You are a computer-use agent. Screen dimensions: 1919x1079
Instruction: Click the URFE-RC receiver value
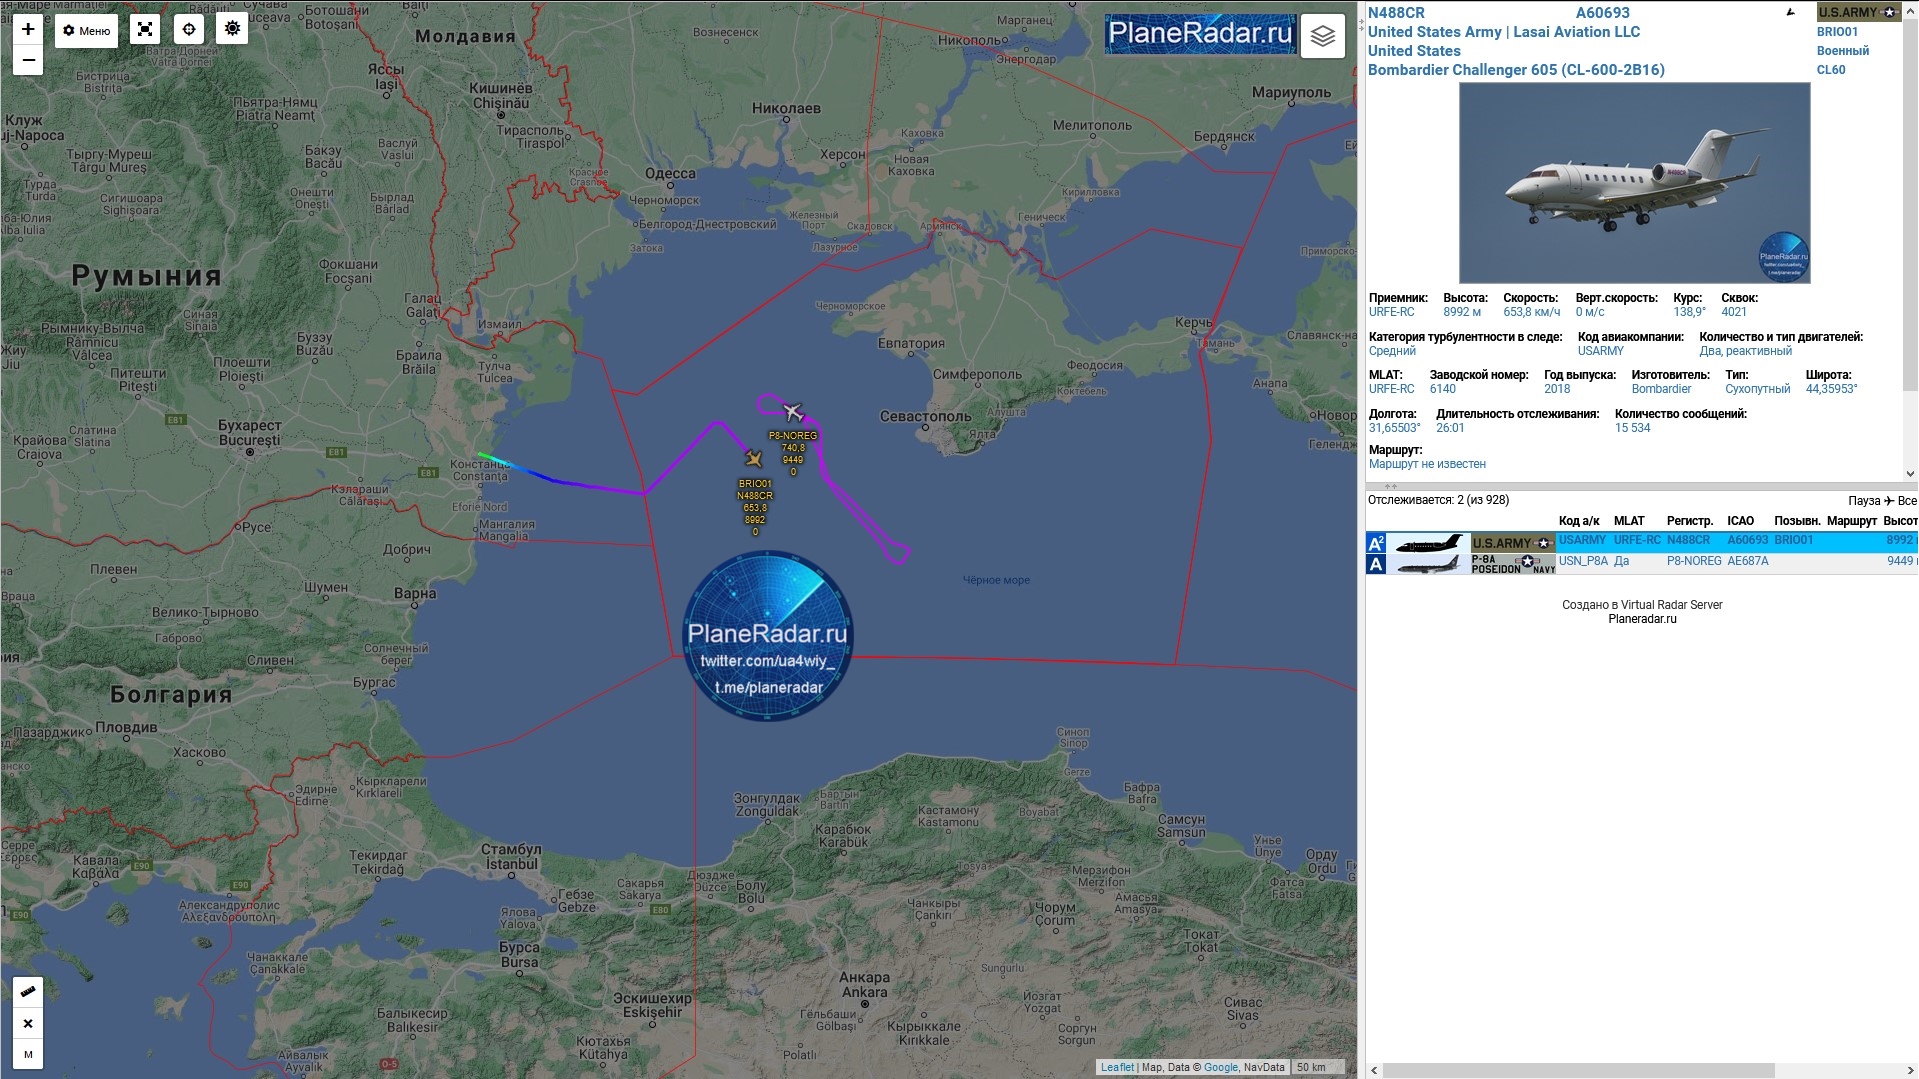(x=1392, y=312)
